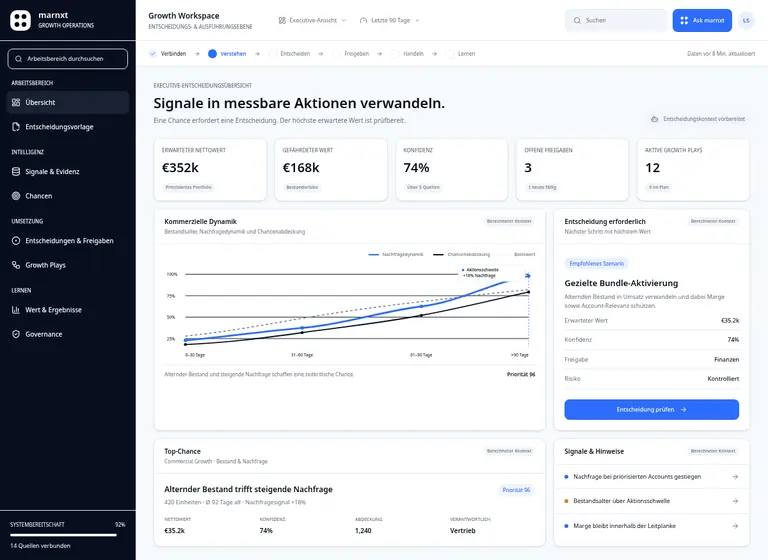The height and width of the screenshot is (560, 768).
Task: Click the Offene Freigaben card showing 3
Action: [572, 170]
